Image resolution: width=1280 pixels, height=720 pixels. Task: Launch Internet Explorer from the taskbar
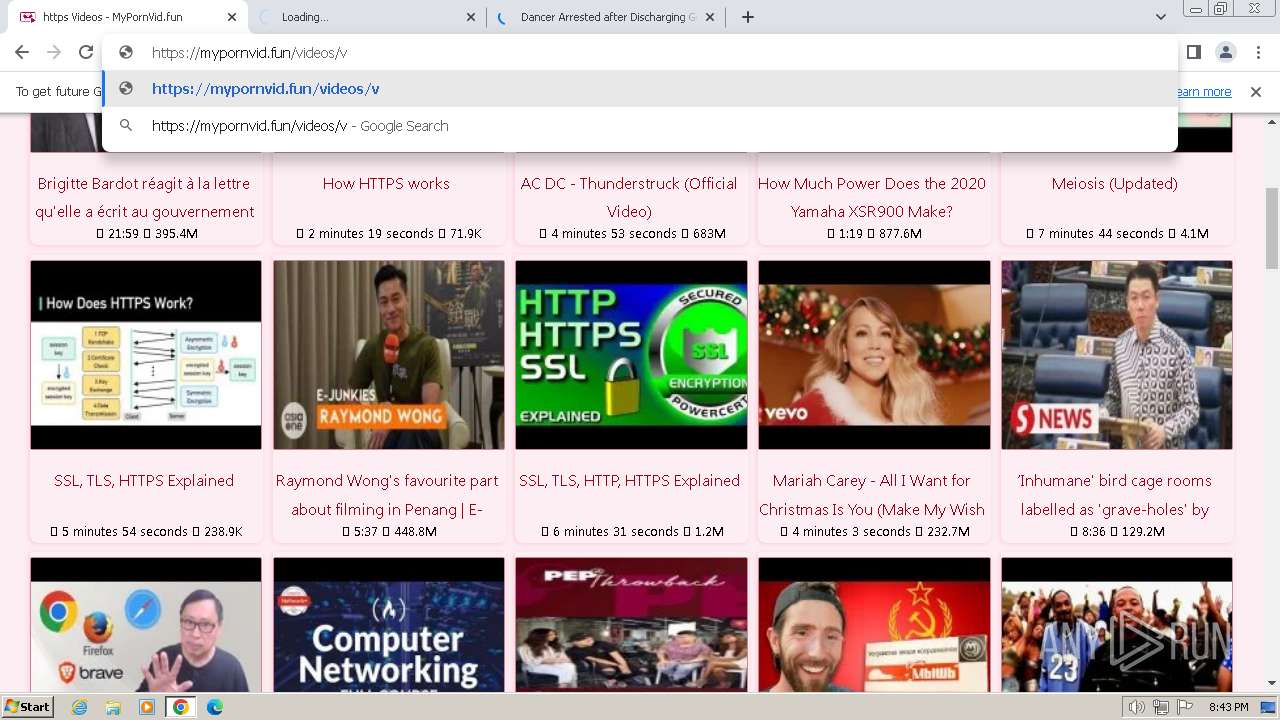80,707
